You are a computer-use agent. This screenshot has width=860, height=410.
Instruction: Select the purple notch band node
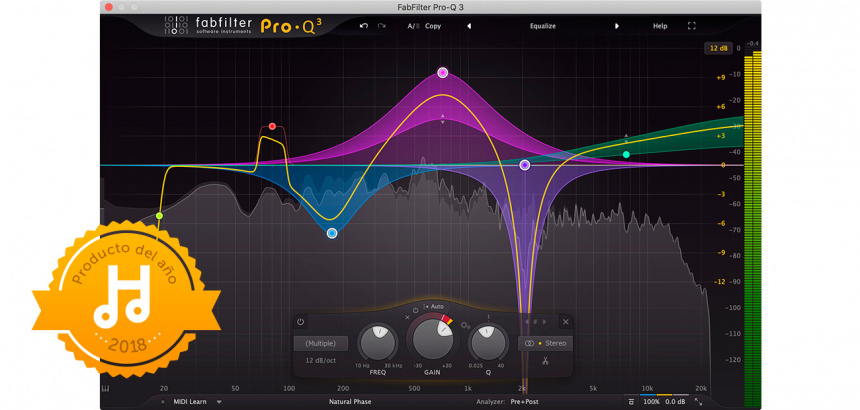point(525,165)
